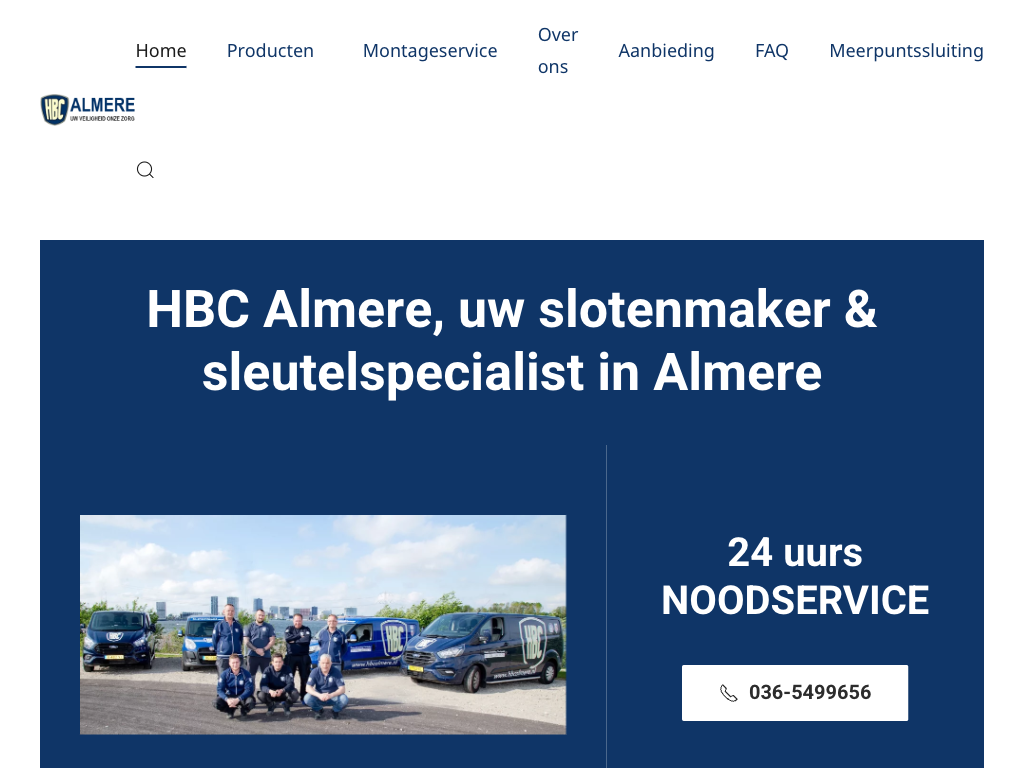Go to the Home menu item
This screenshot has height=768, width=1024.
point(161,51)
